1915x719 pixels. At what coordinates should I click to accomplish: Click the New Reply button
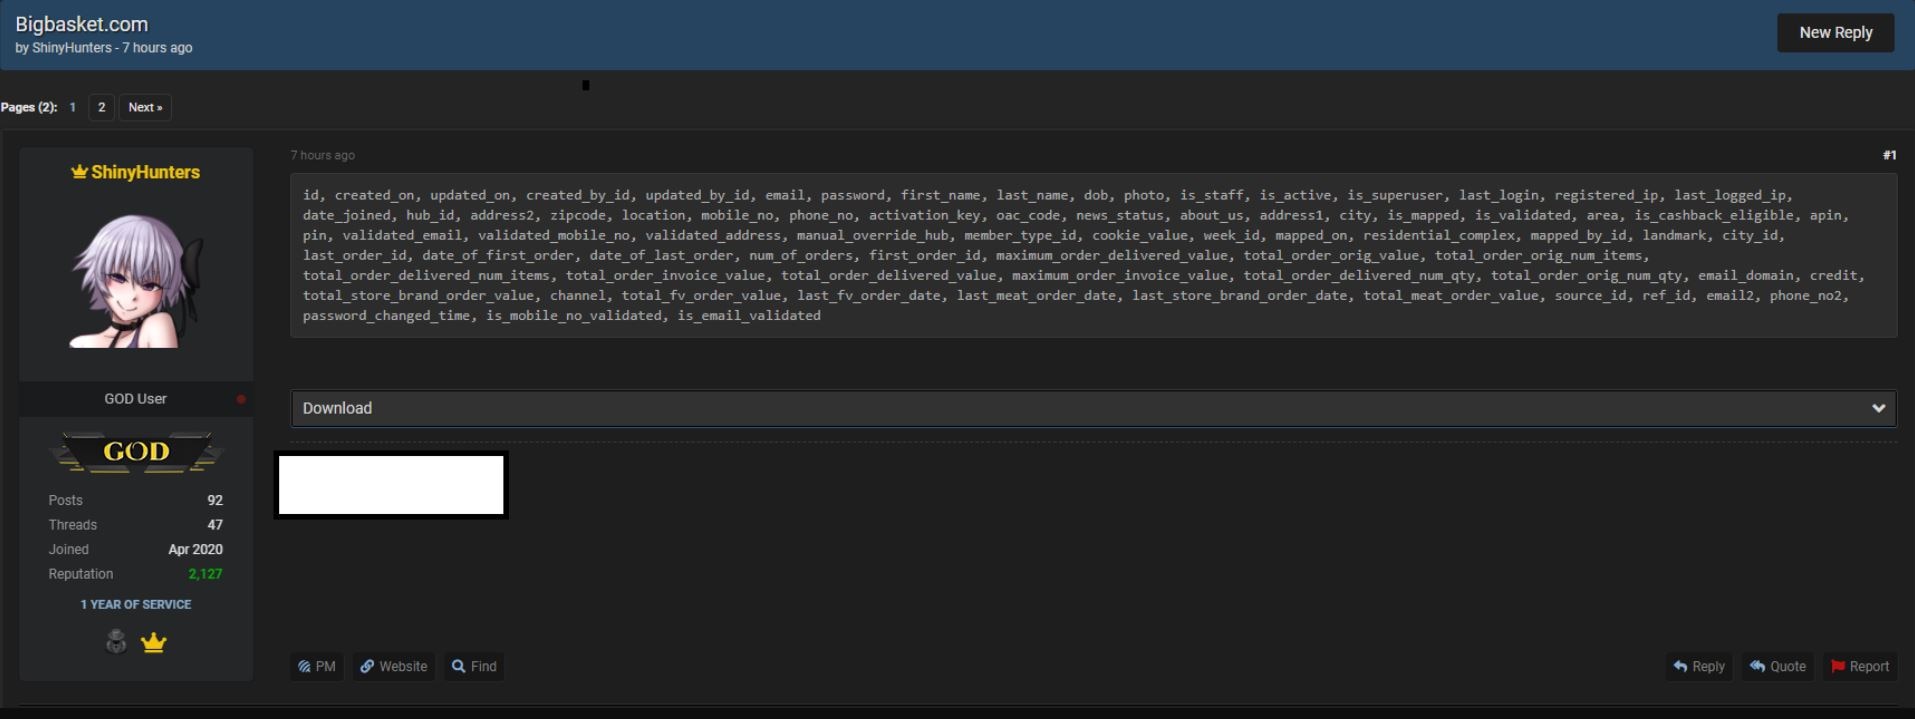(1835, 33)
